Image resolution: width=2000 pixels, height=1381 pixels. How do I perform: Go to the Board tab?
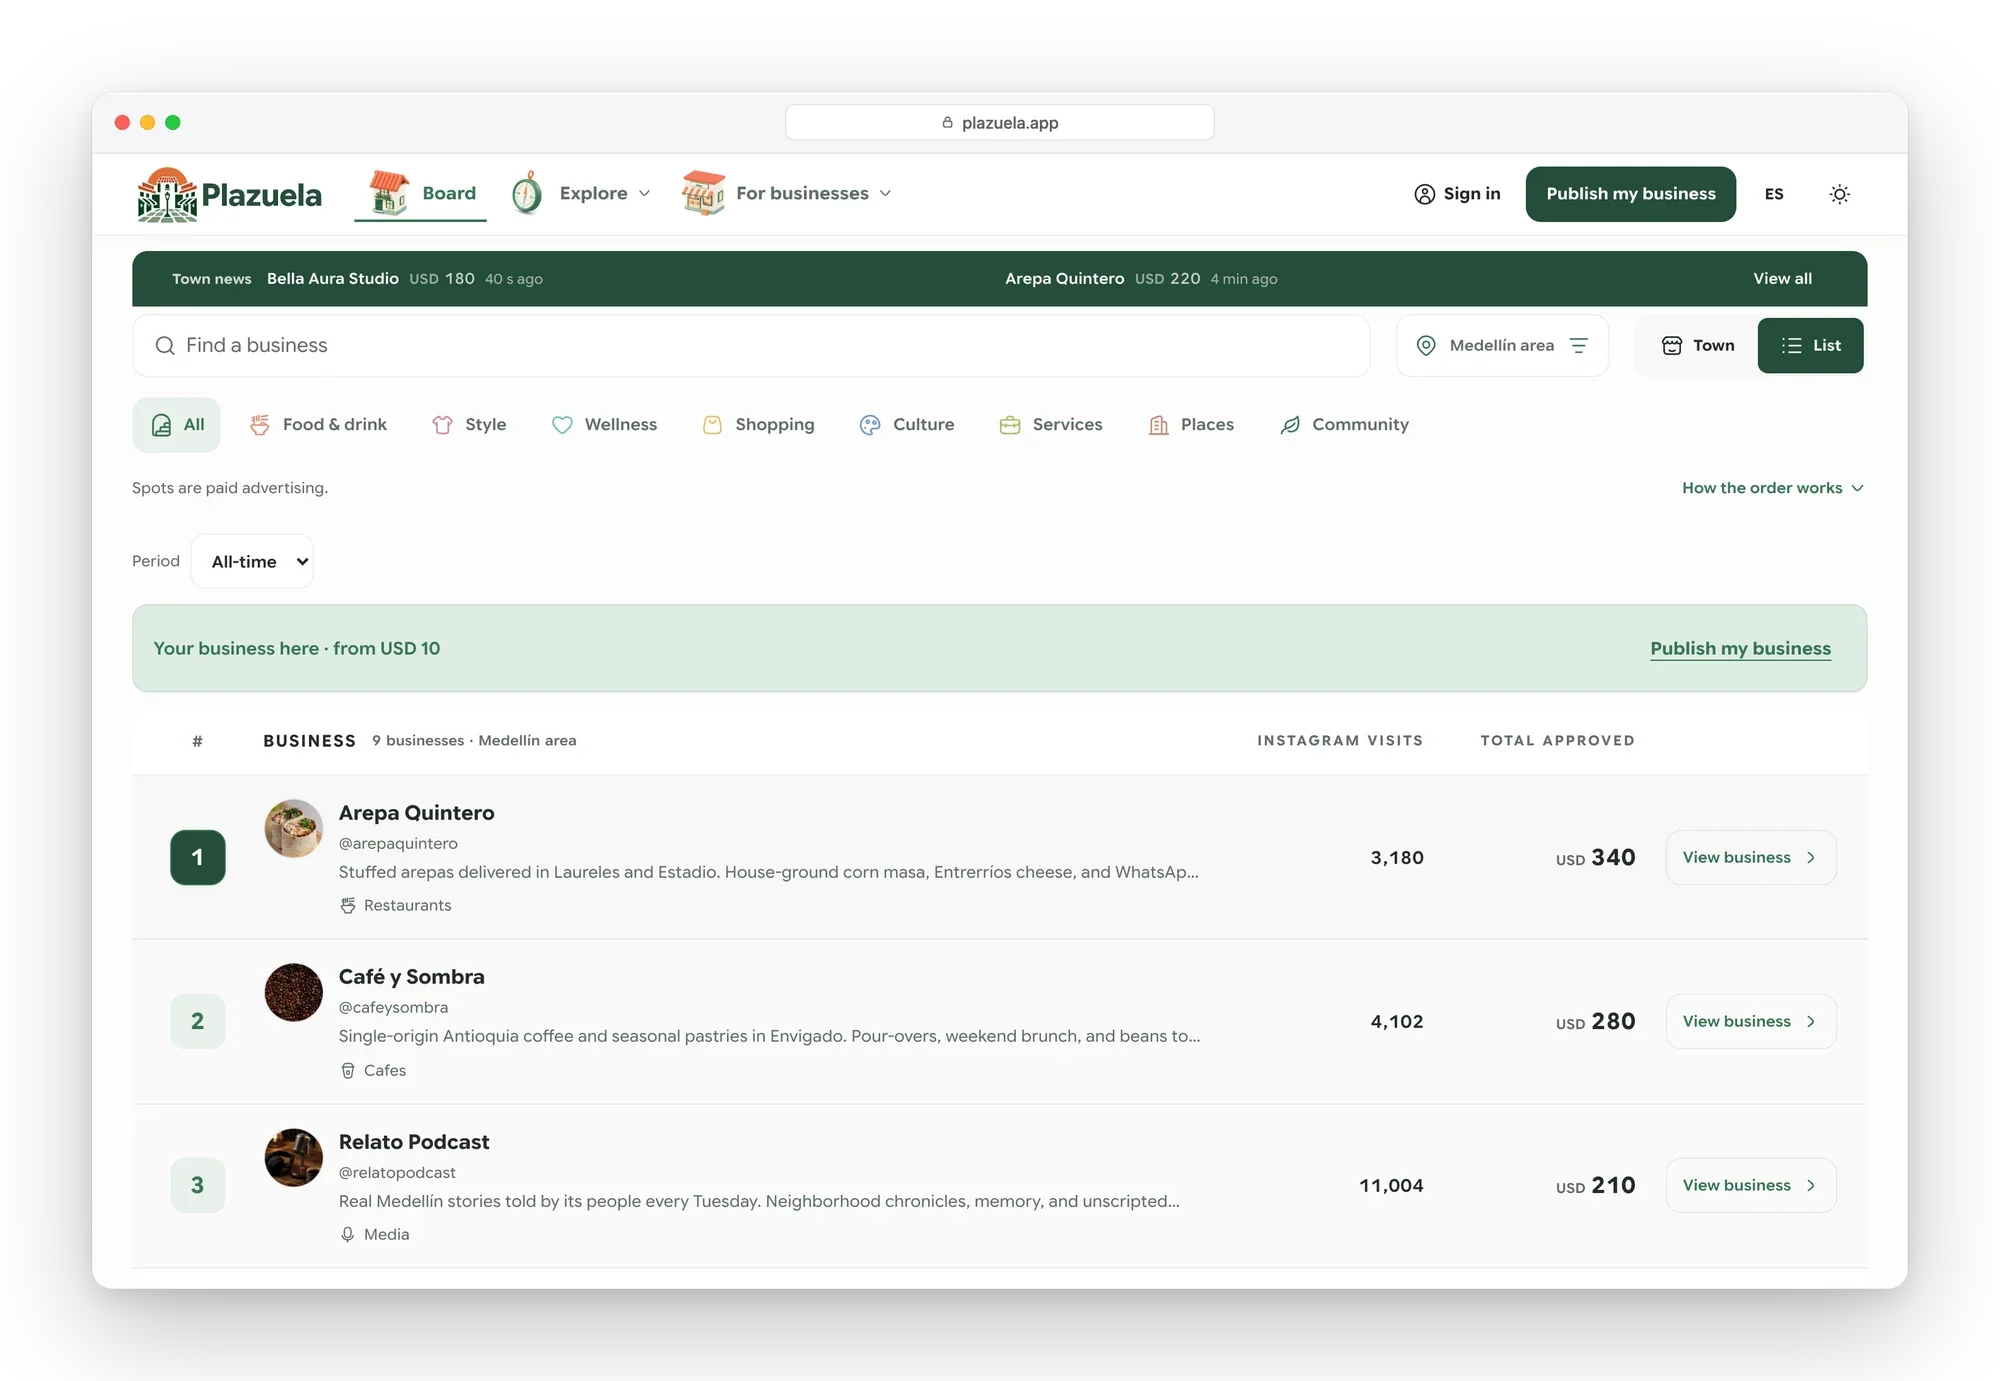[x=421, y=194]
